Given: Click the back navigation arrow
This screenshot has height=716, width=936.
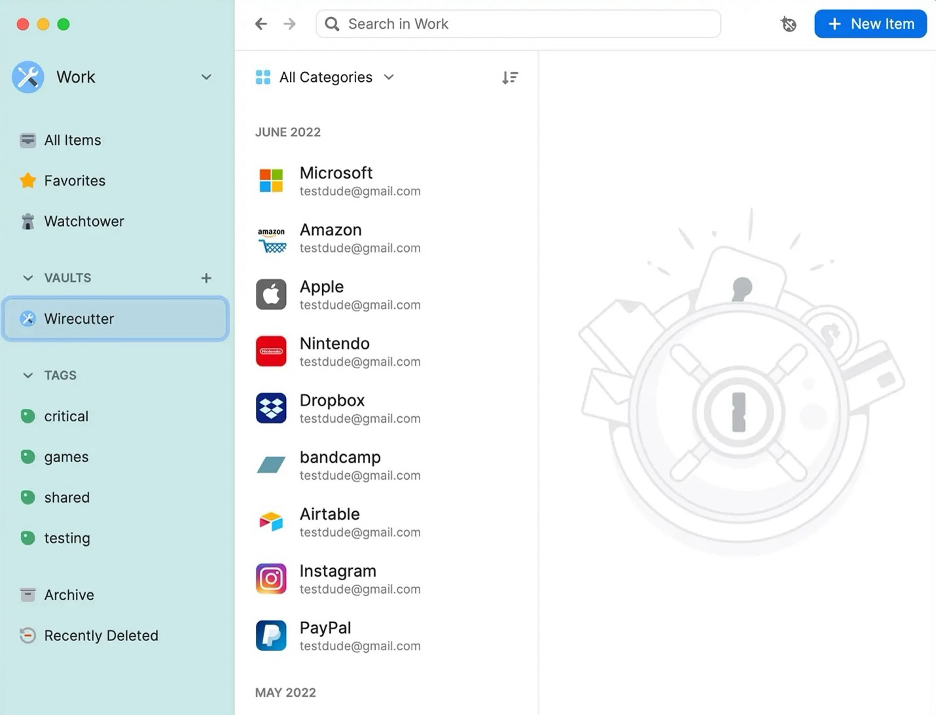Looking at the screenshot, I should click(x=260, y=23).
